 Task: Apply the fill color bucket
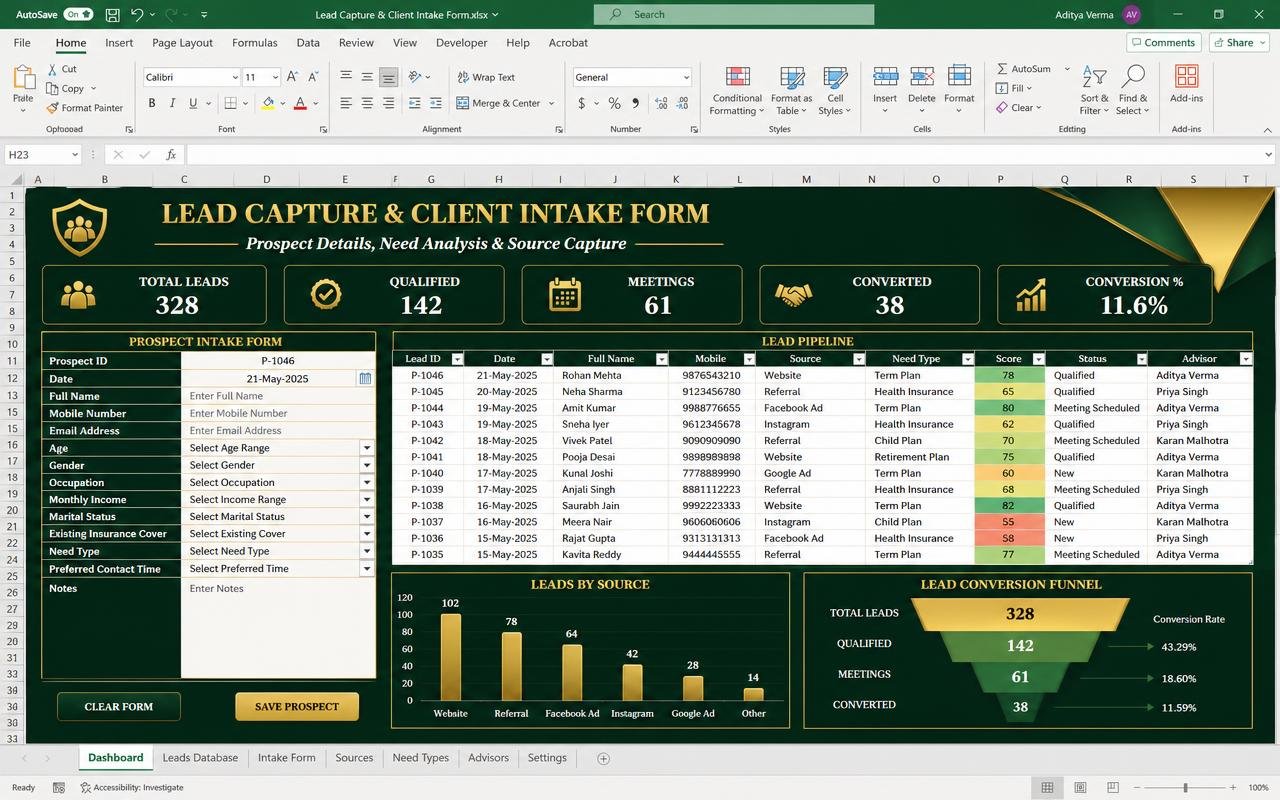268,103
